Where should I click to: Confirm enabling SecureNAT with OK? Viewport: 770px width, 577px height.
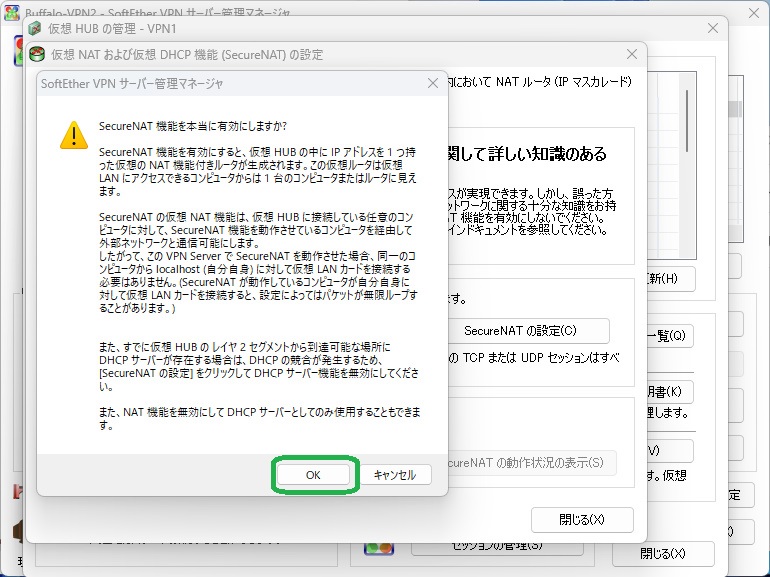(313, 475)
